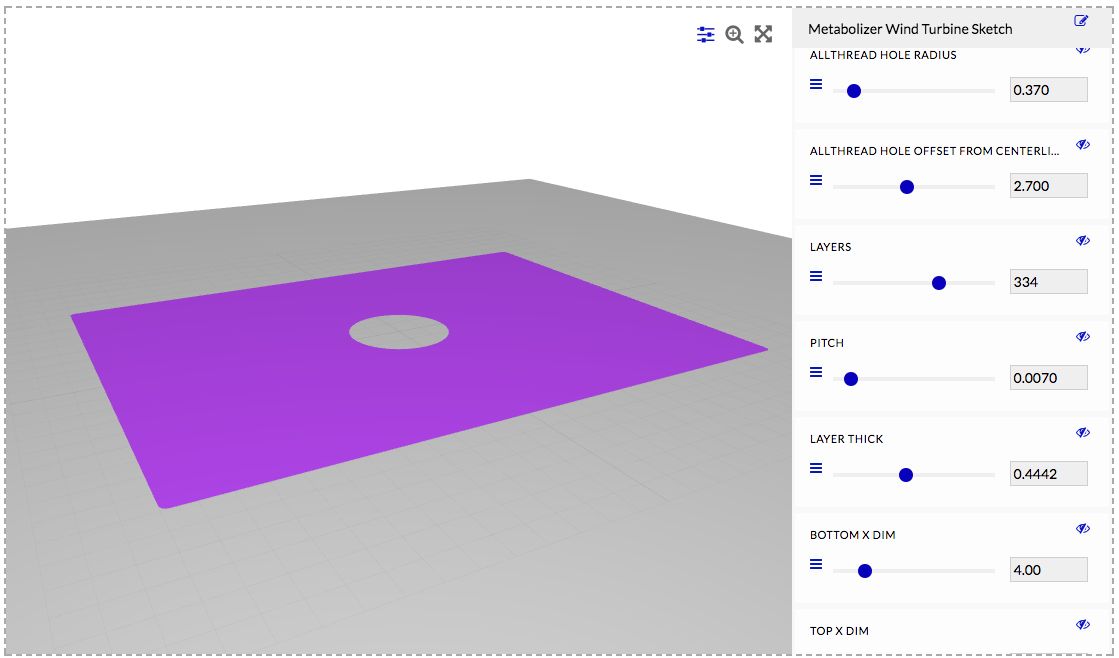Viewport: 1119px width, 658px height.
Task: Click the TOP X DIM parameter label
Action: pos(839,631)
